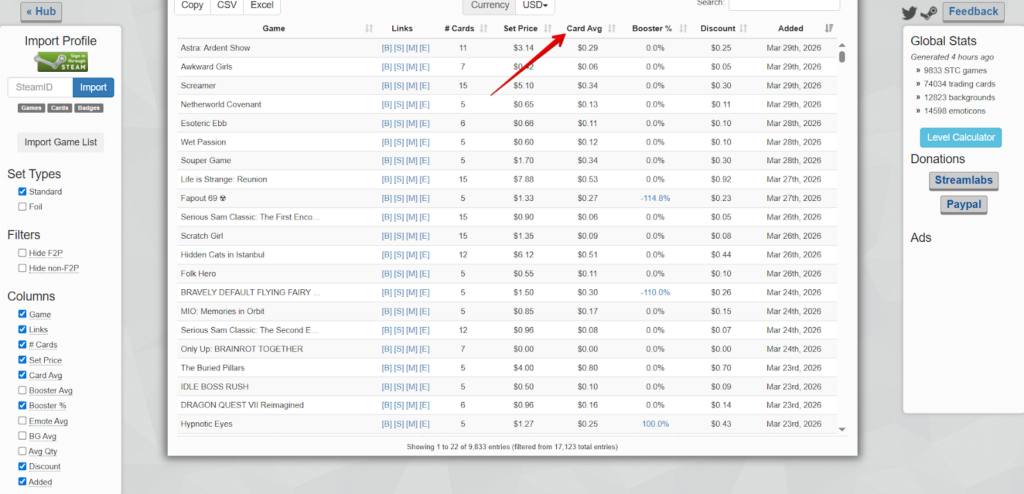Go back with the « Hub button

tap(40, 12)
